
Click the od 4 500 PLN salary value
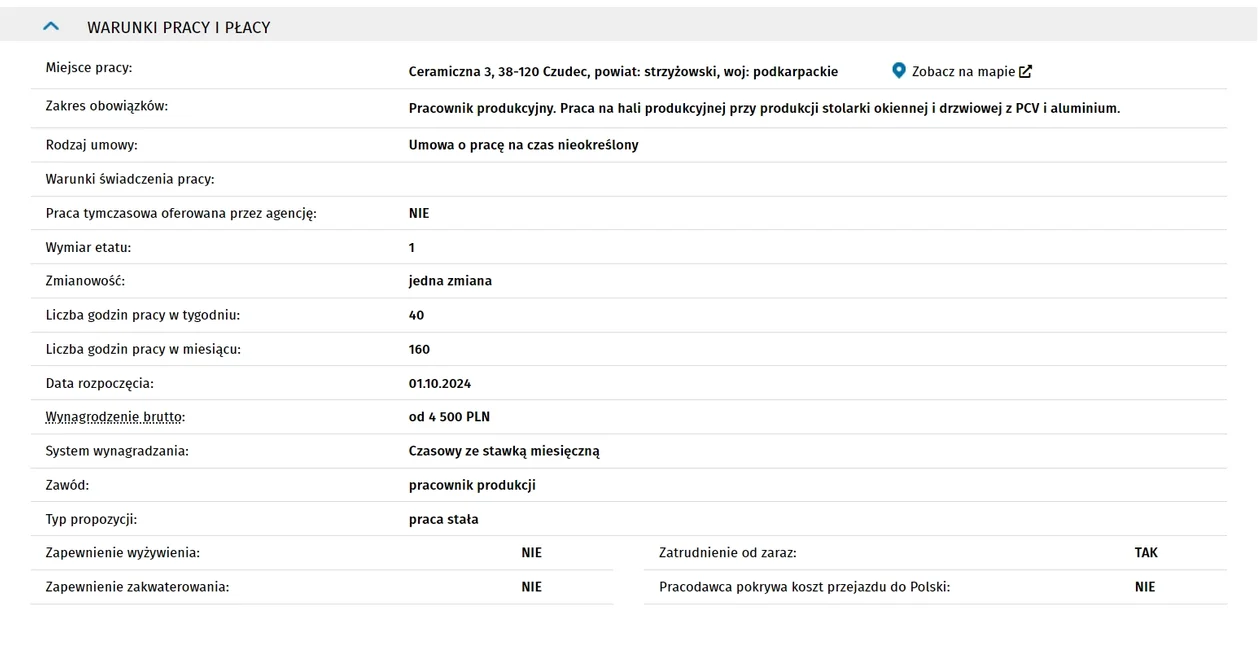tap(449, 417)
